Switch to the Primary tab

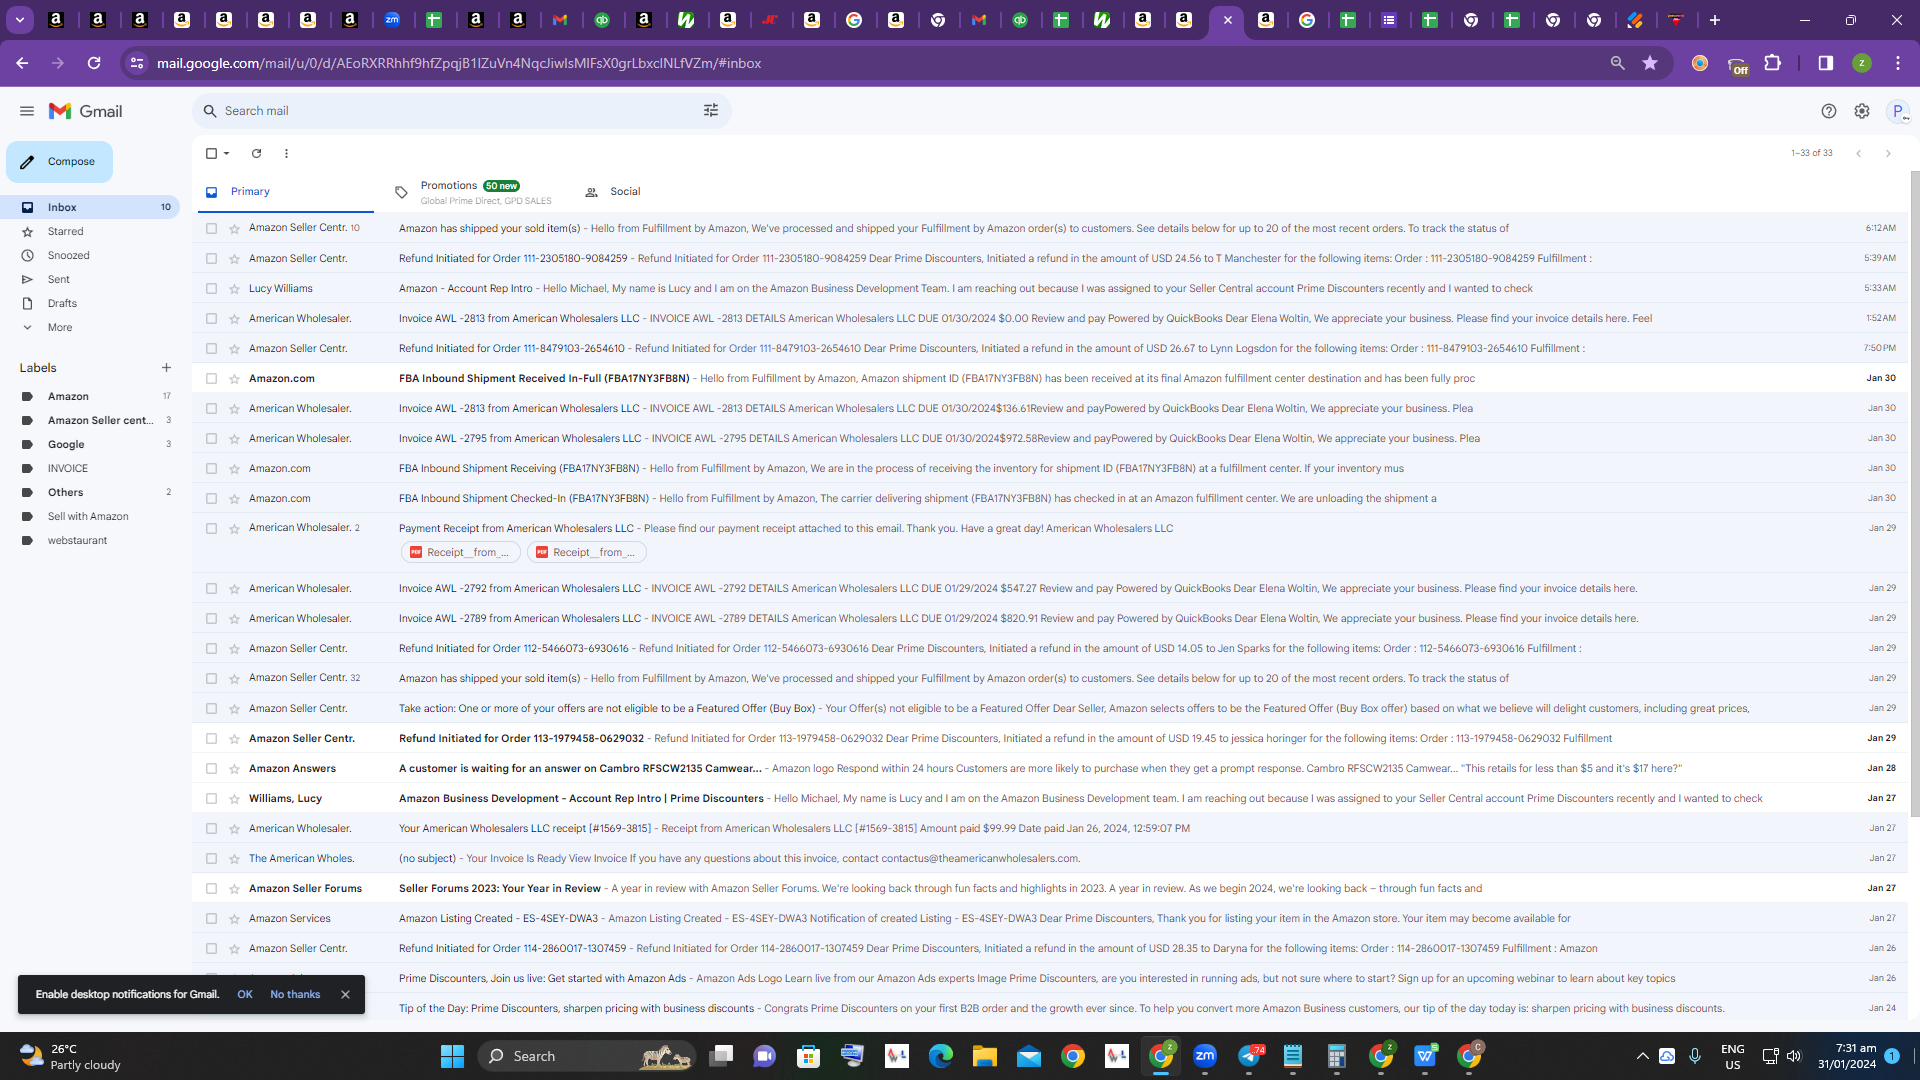click(286, 192)
